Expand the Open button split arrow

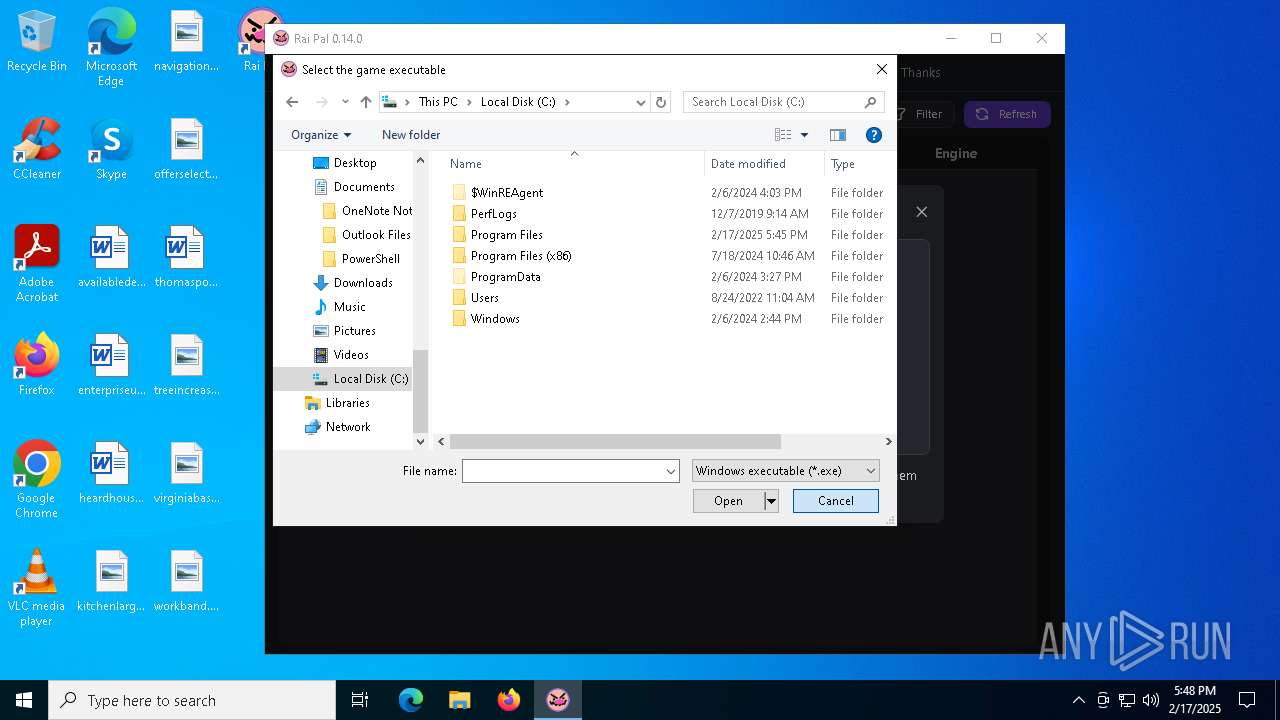pos(771,501)
